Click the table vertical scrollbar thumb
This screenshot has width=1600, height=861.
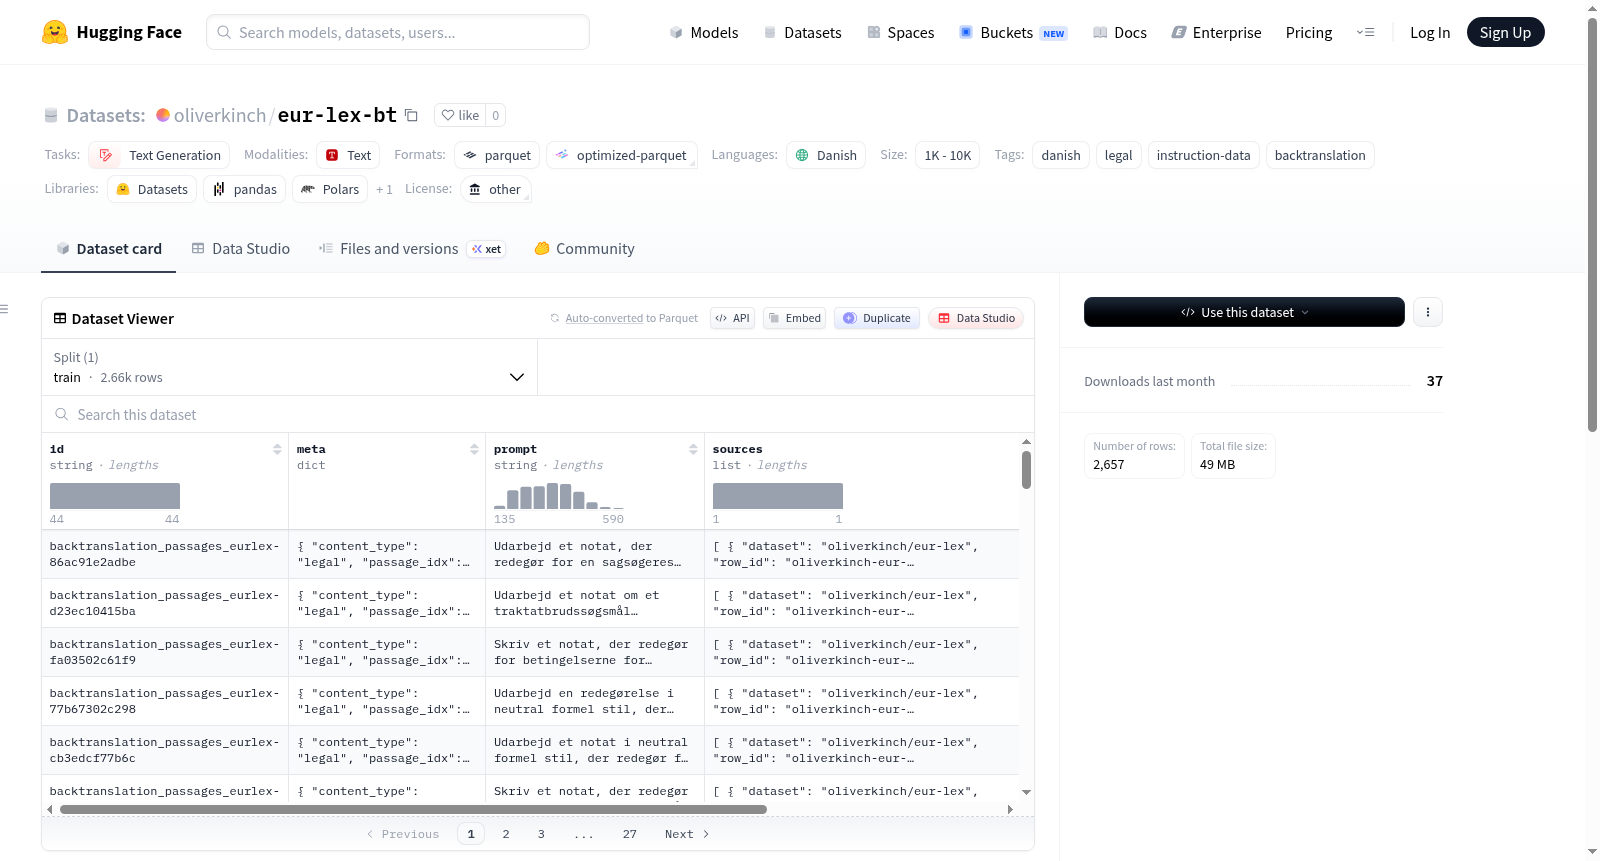(1026, 470)
